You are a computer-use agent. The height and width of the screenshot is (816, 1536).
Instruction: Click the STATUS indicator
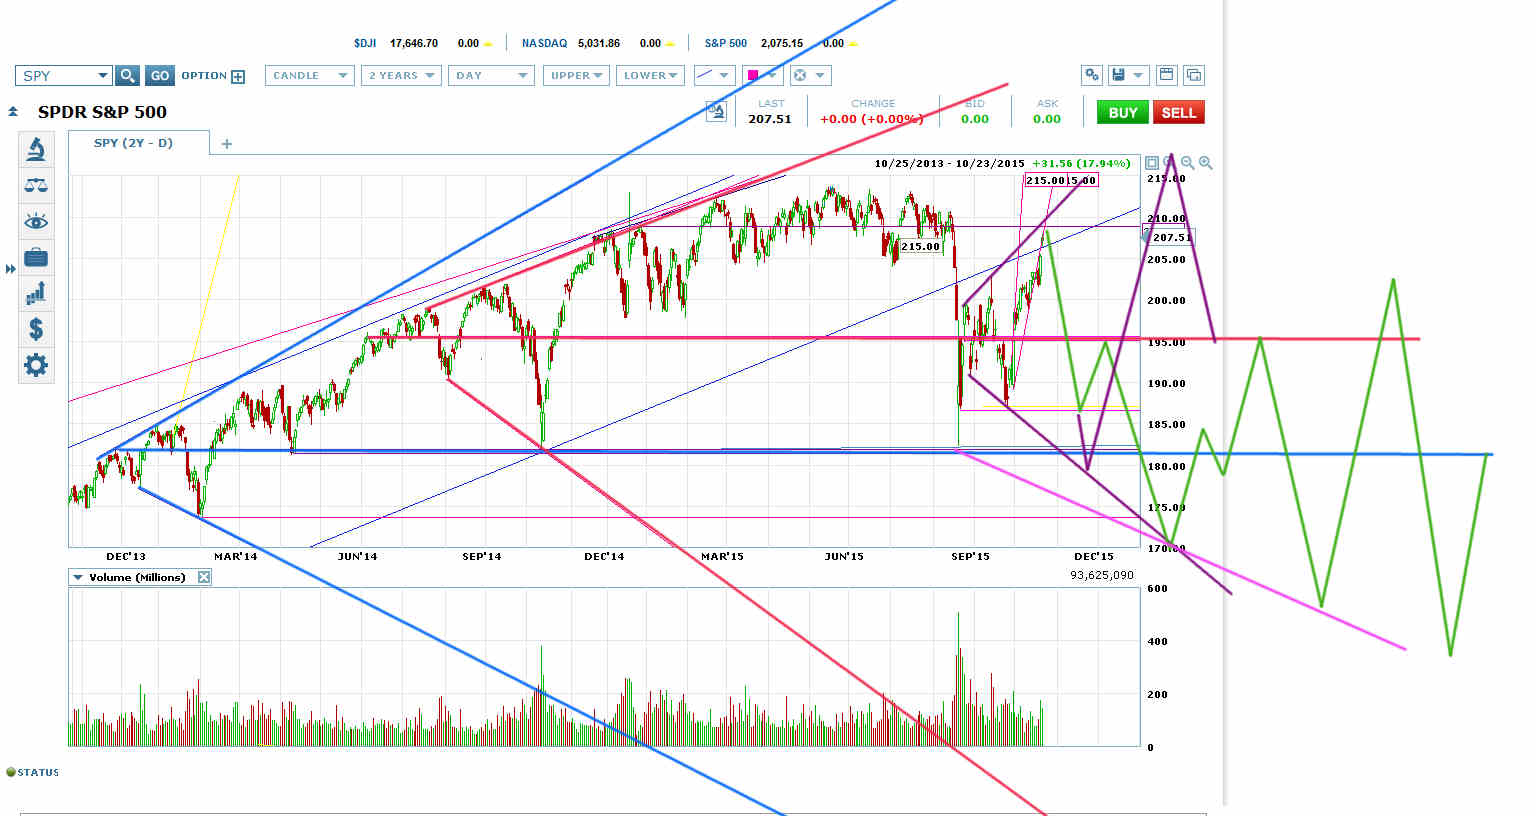(33, 772)
